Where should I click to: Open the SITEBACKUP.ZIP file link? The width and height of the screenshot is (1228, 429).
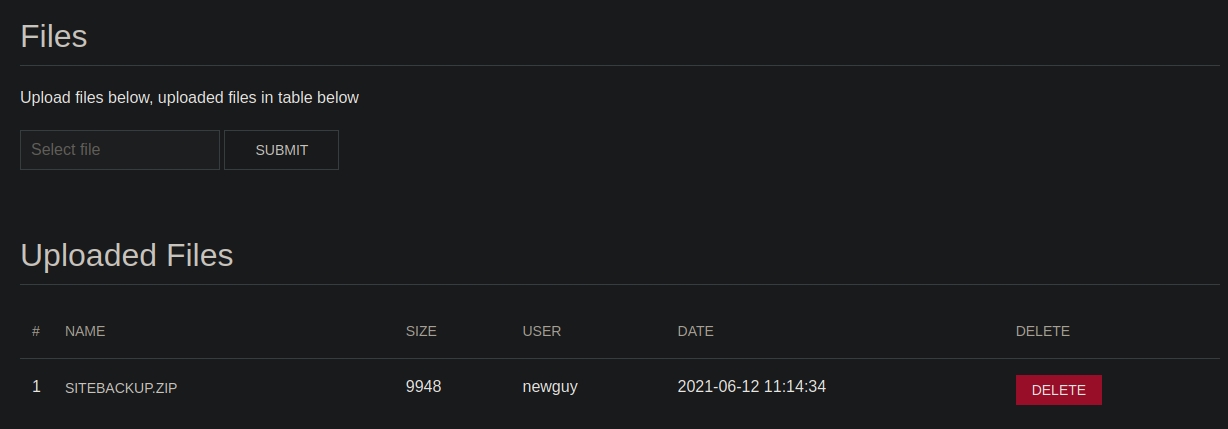121,388
